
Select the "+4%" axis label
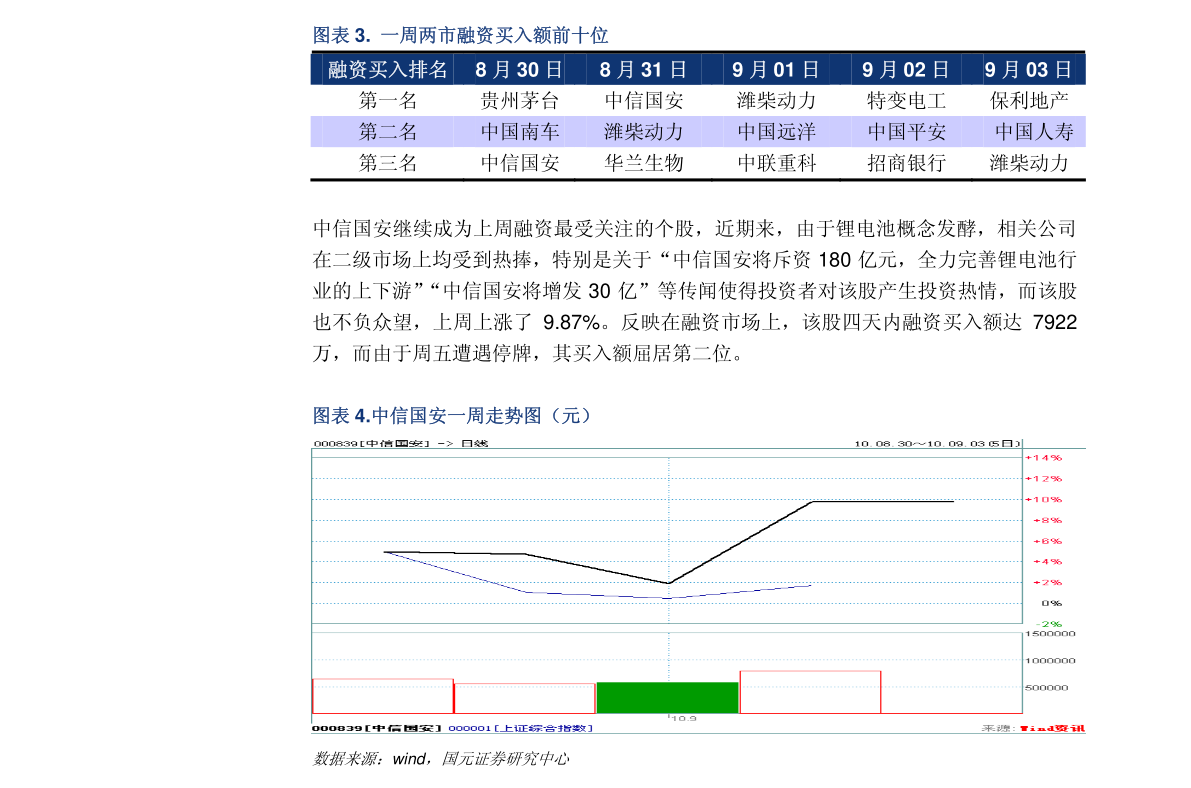click(x=1047, y=562)
